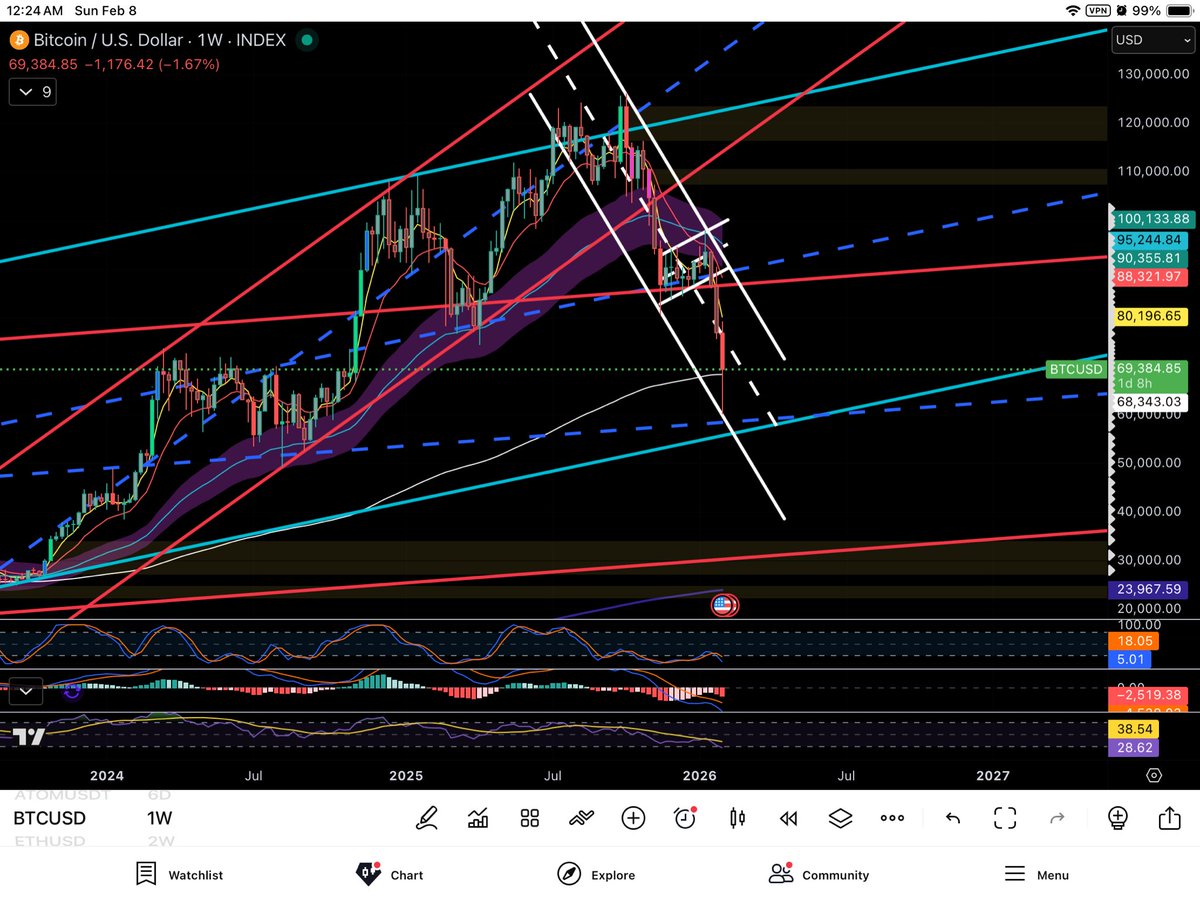1200x900 pixels.
Task: Tap the 95,244.84 price label
Action: tap(1149, 239)
